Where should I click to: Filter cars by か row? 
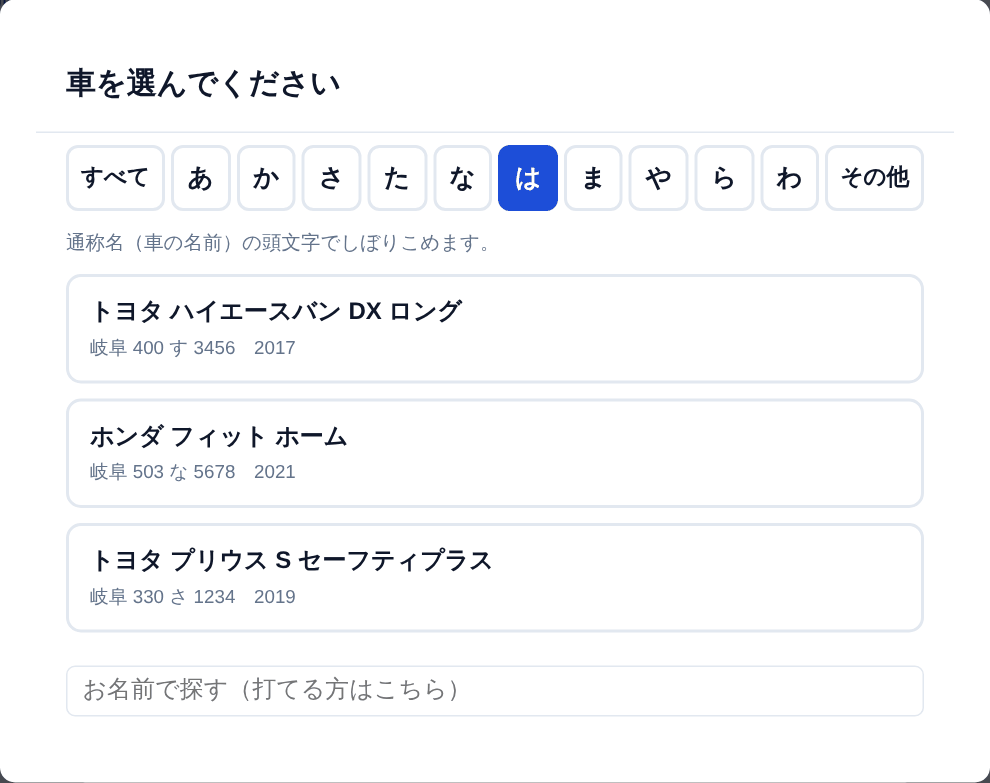pyautogui.click(x=266, y=178)
